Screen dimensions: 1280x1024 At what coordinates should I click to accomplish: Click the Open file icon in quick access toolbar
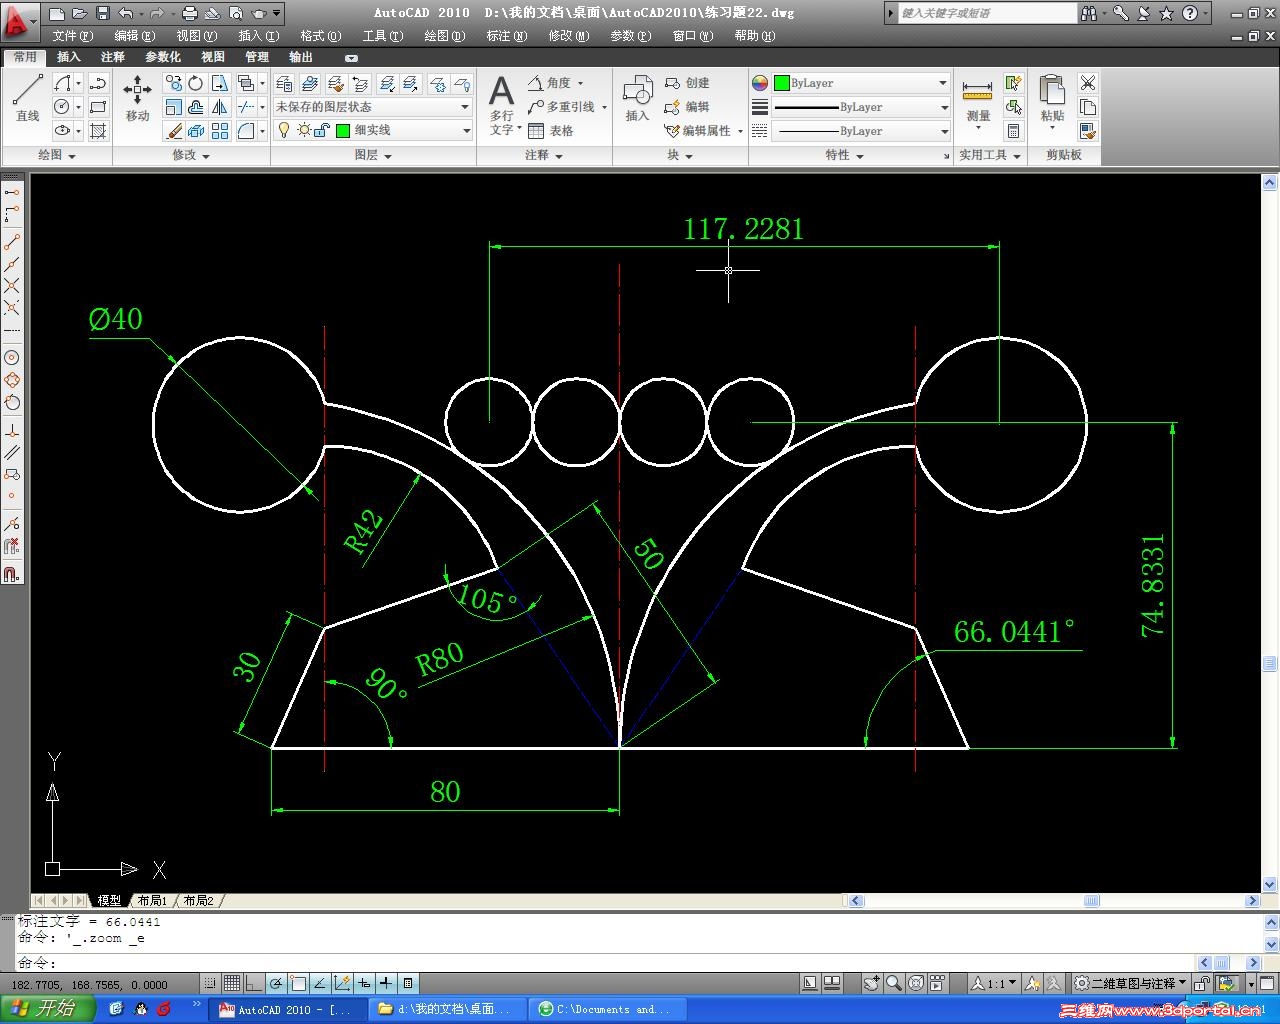pyautogui.click(x=79, y=13)
